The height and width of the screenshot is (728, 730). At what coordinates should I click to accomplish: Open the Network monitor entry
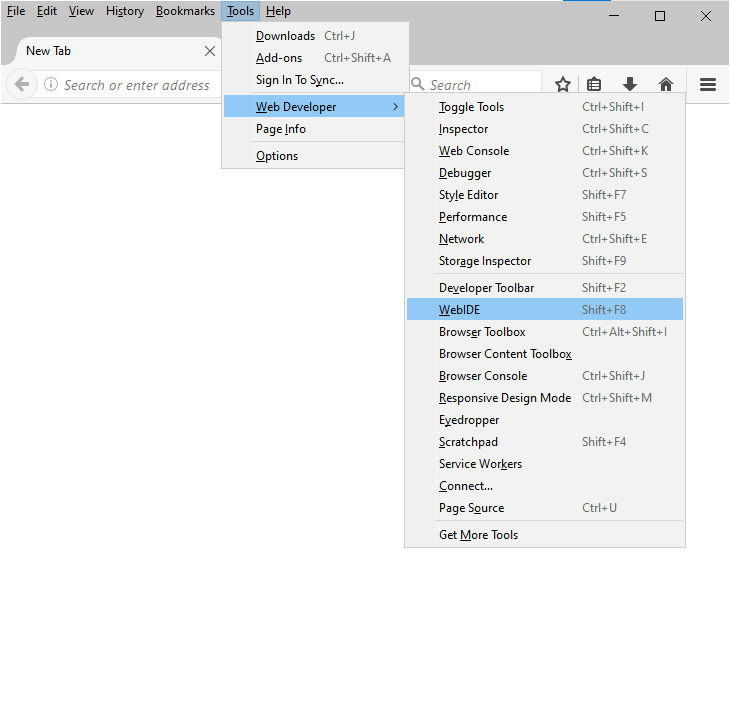pos(545,239)
